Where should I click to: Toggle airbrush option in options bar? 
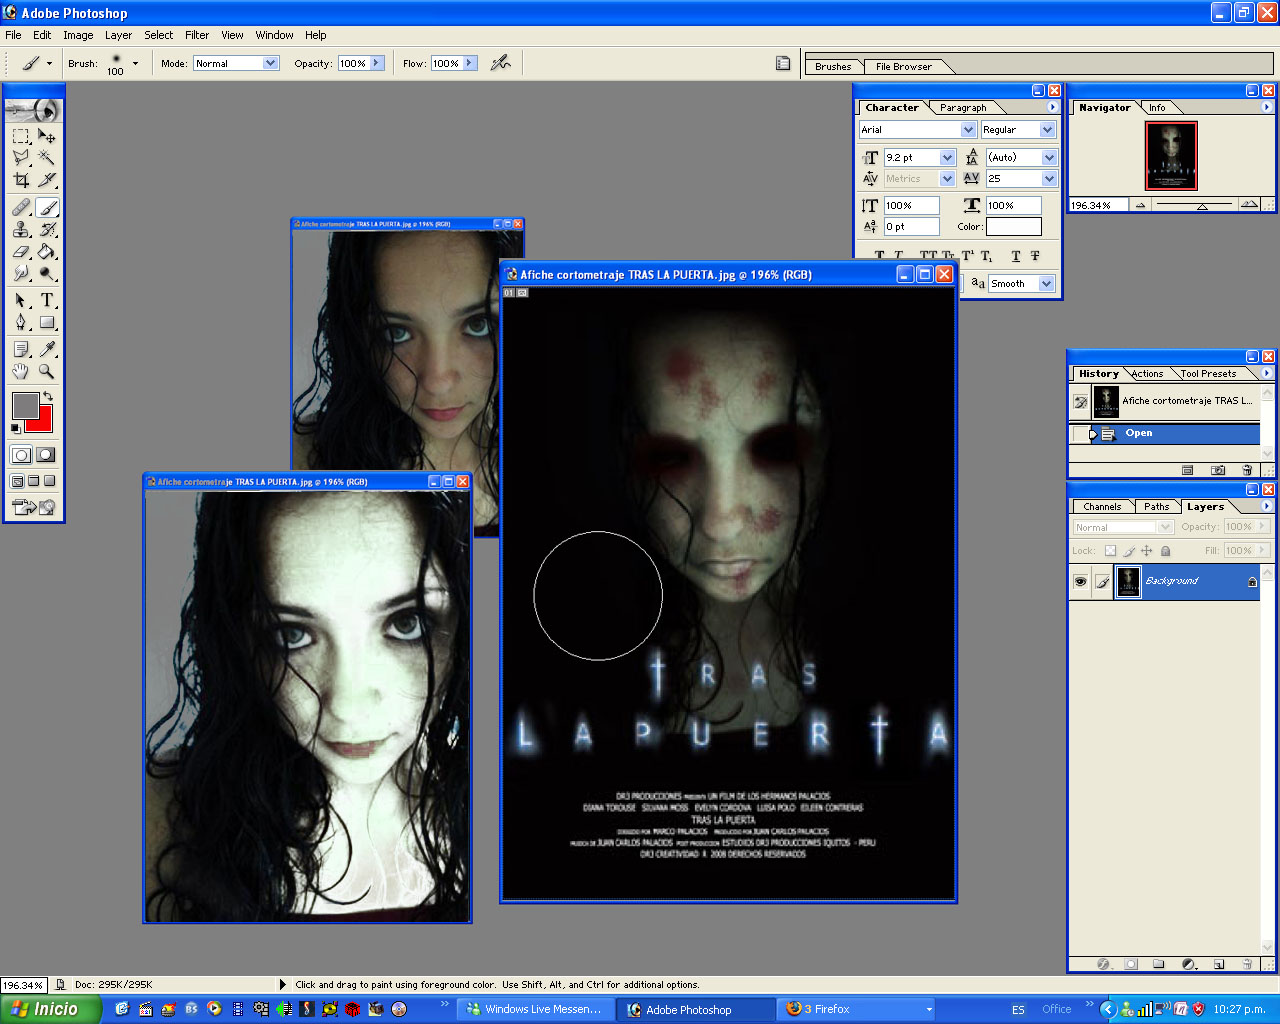coord(501,63)
